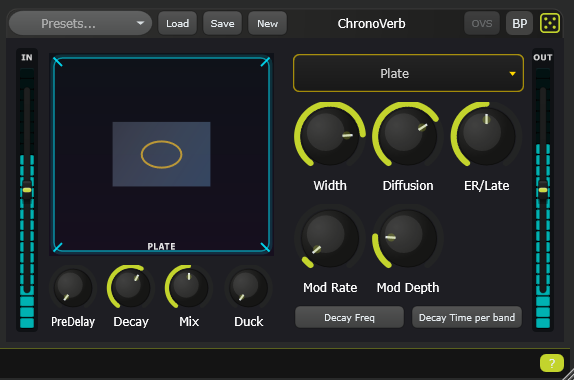
Task: Click the Duck knob
Action: 249,287
